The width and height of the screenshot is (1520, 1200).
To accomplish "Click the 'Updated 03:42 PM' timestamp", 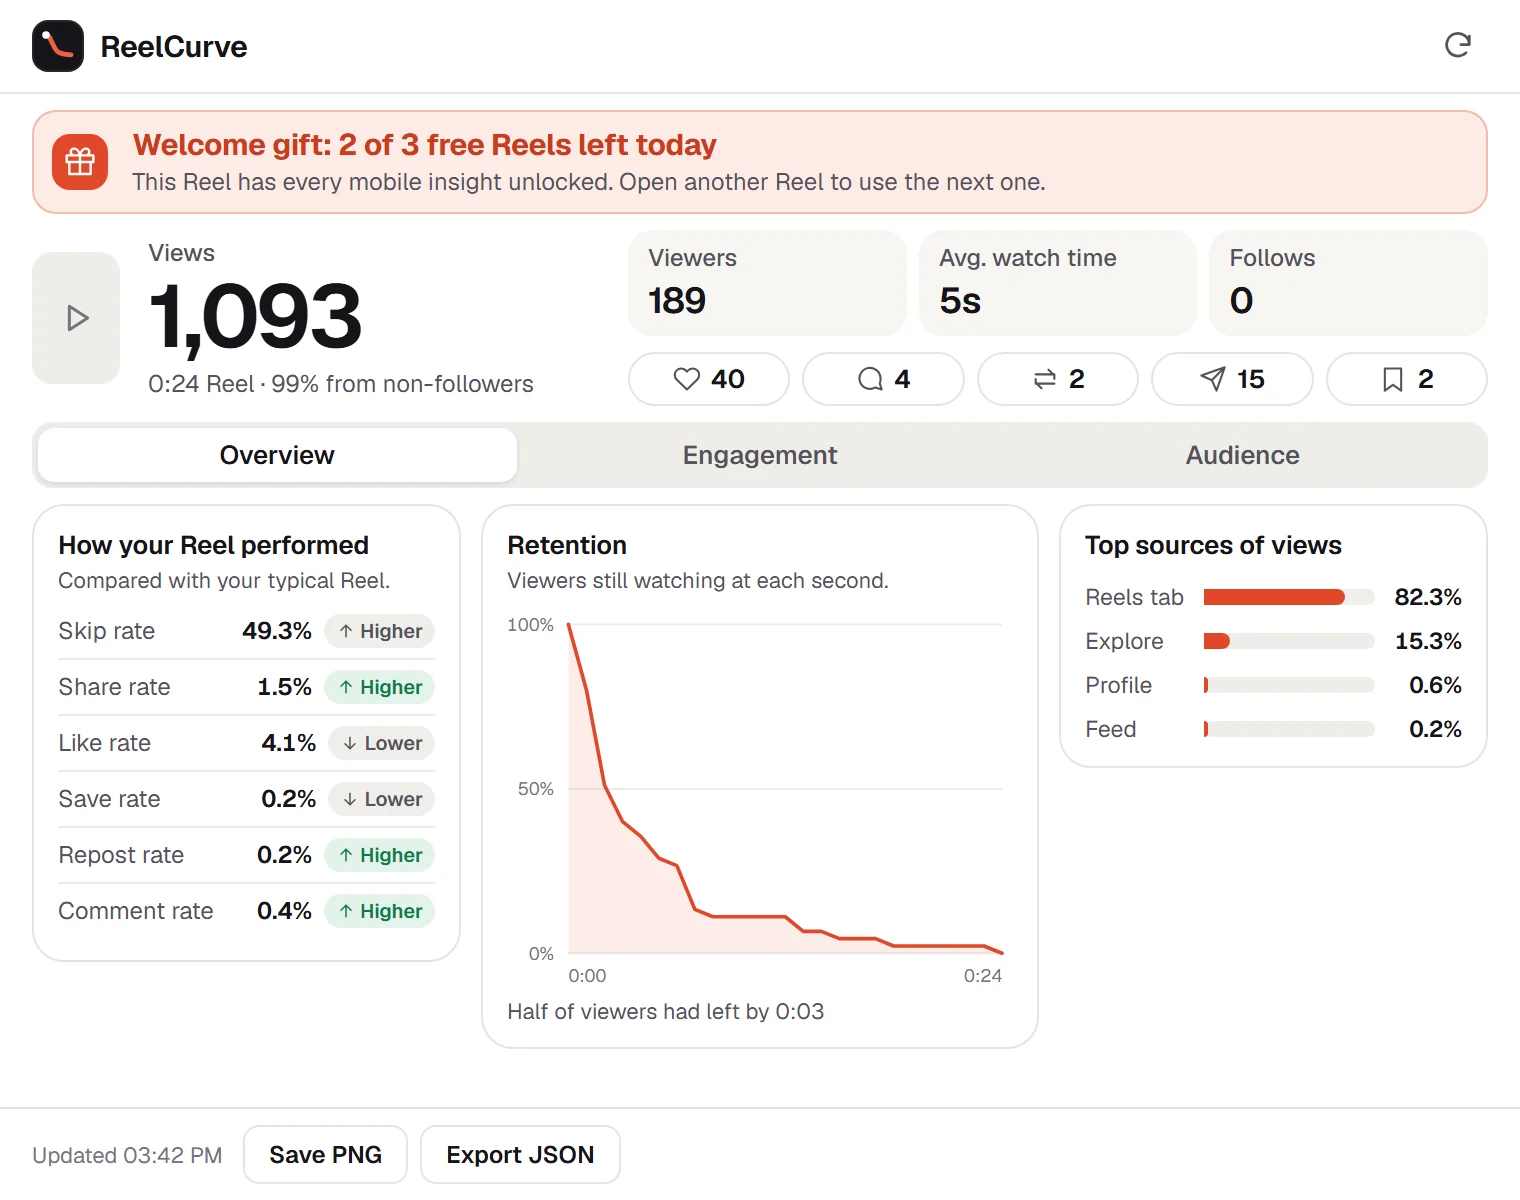I will (127, 1155).
